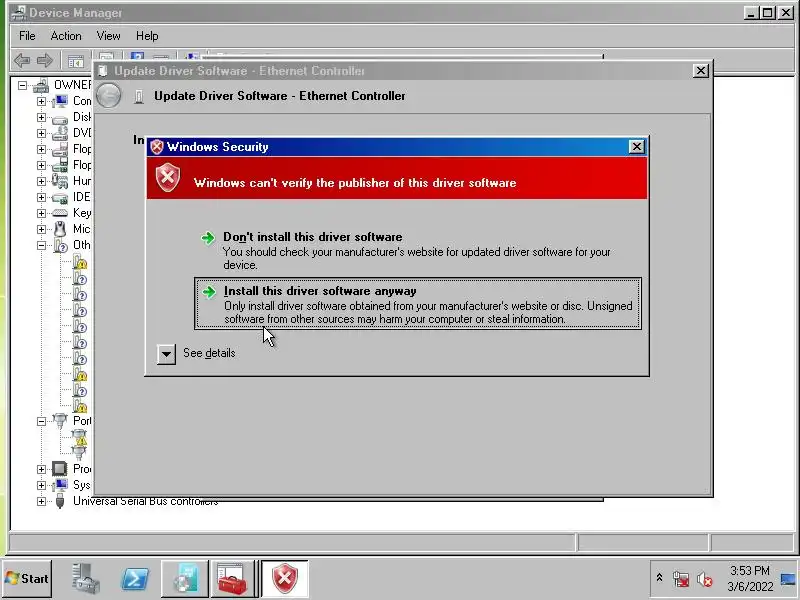This screenshot has width=800, height=600.
Task: Click the show/hide console tree toolbar icon
Action: pyautogui.click(x=76, y=62)
